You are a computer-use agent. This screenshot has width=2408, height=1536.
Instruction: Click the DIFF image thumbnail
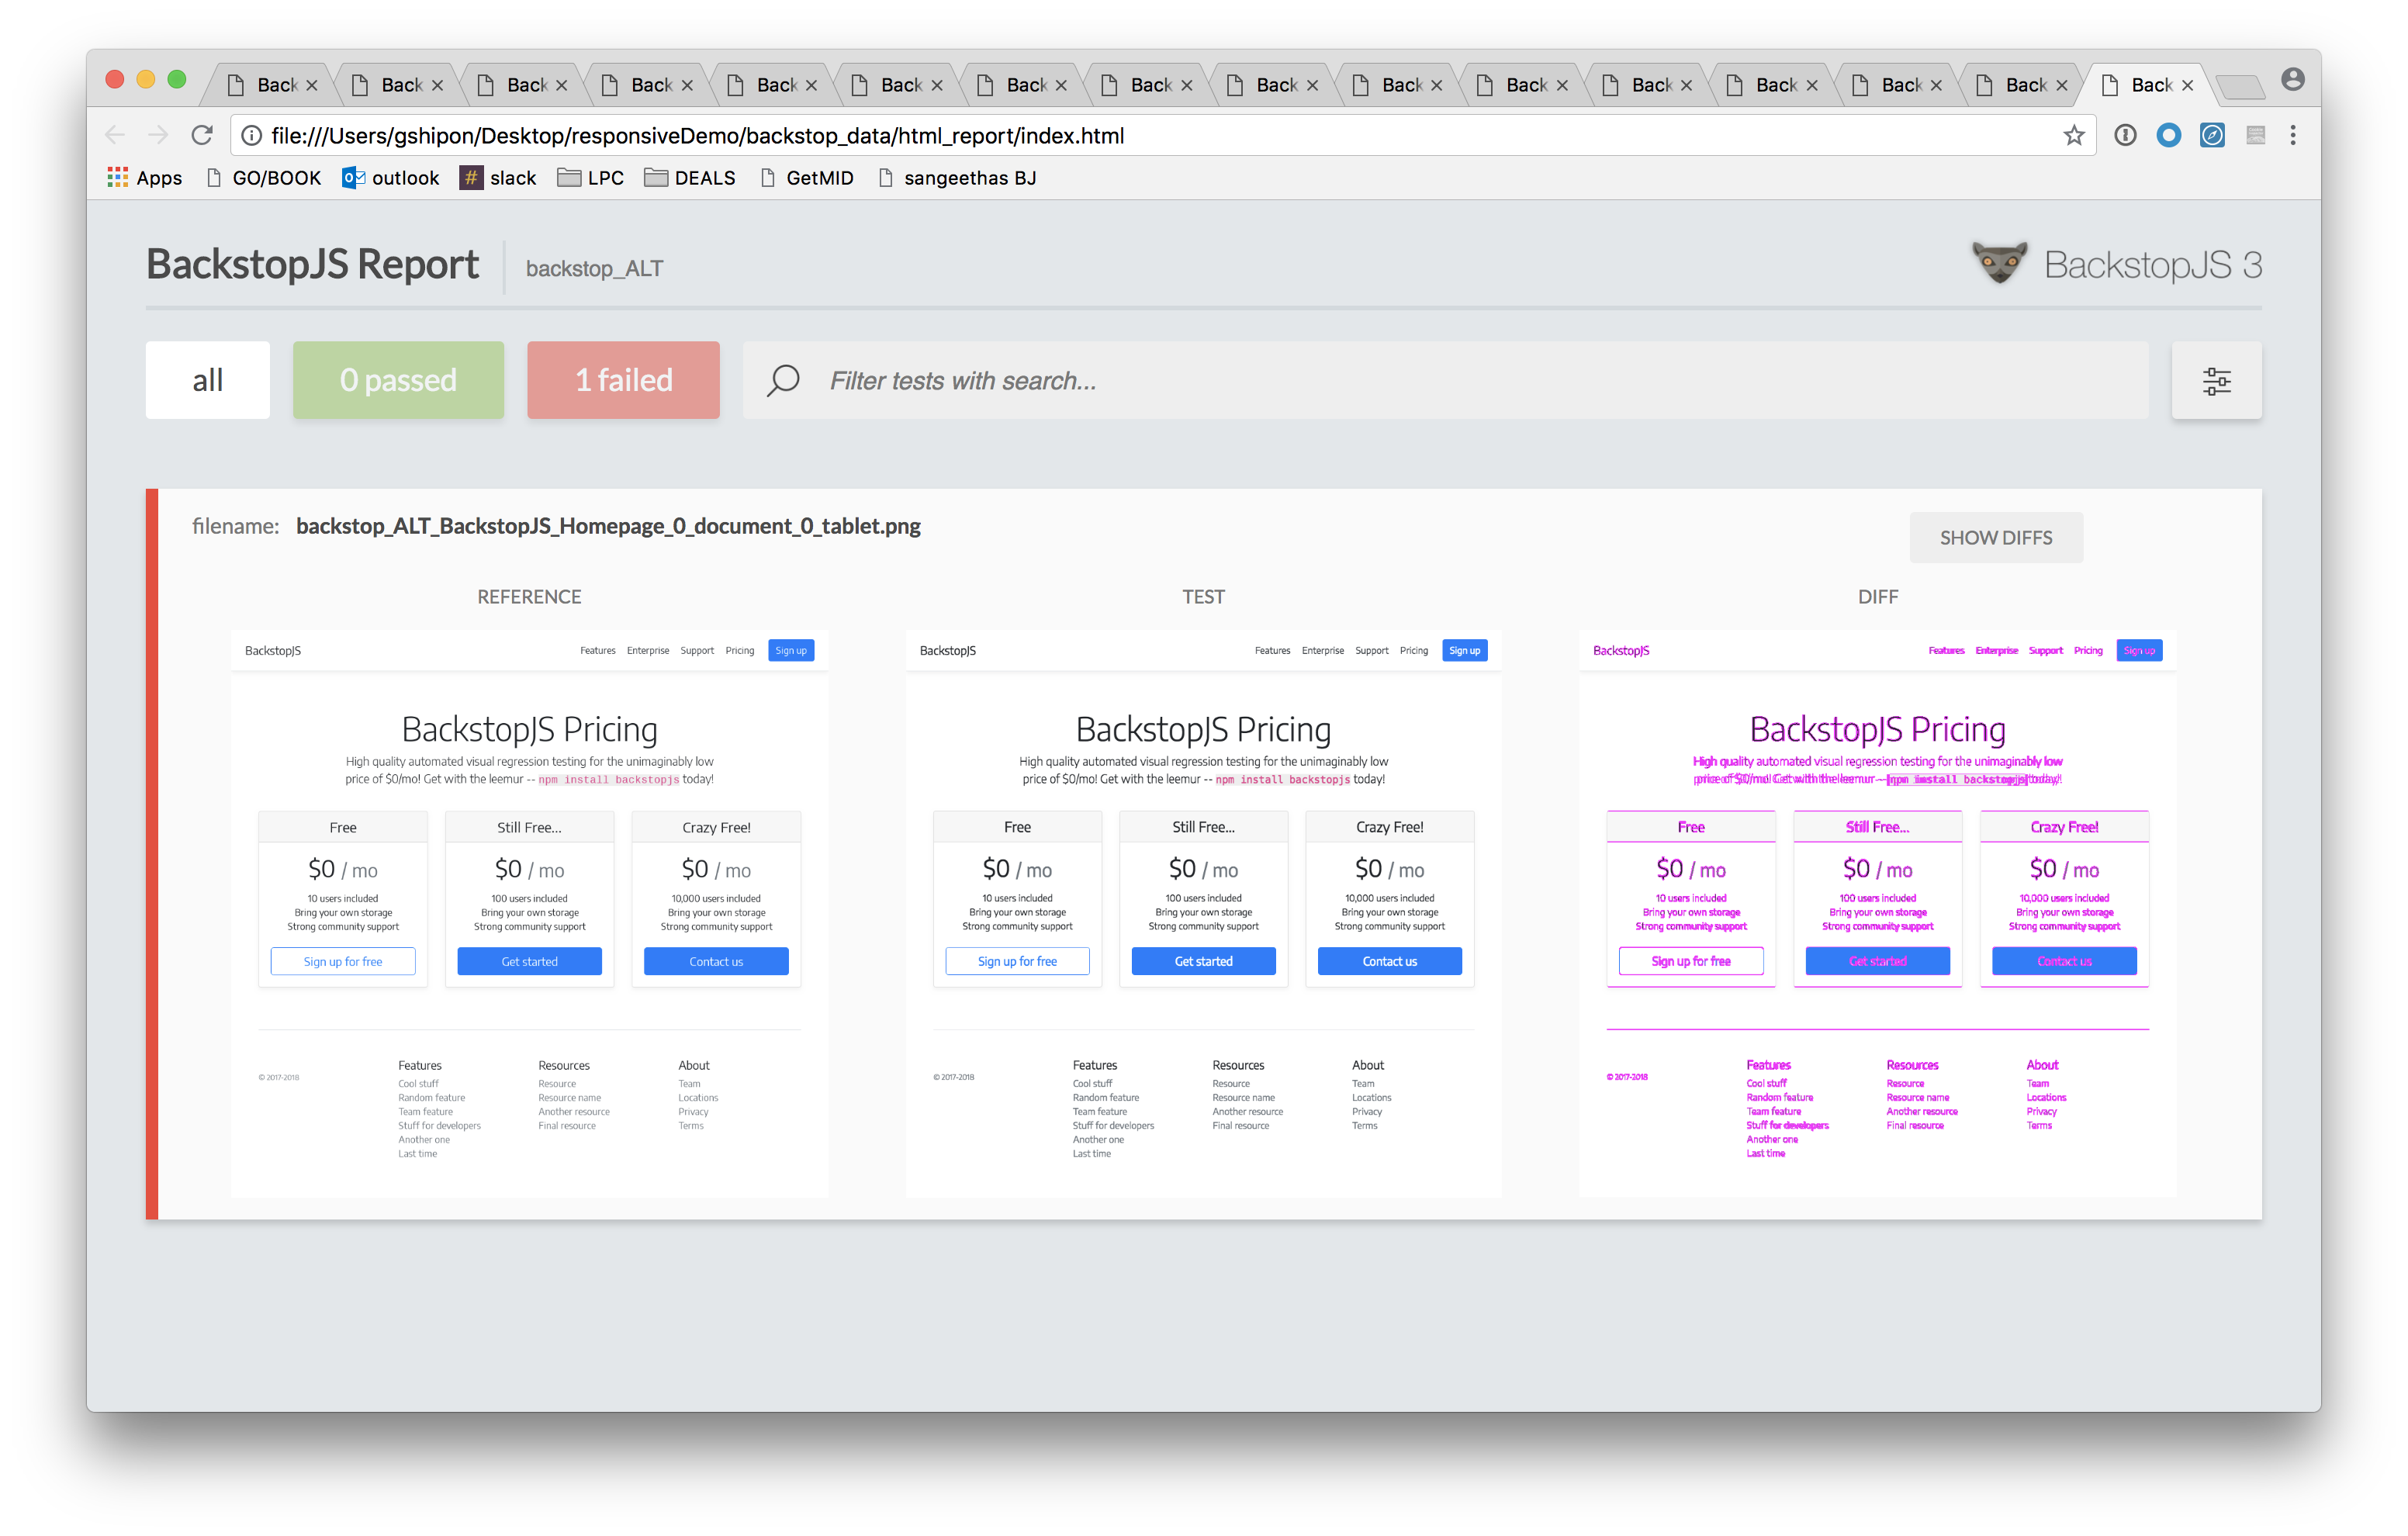pyautogui.click(x=1877, y=912)
